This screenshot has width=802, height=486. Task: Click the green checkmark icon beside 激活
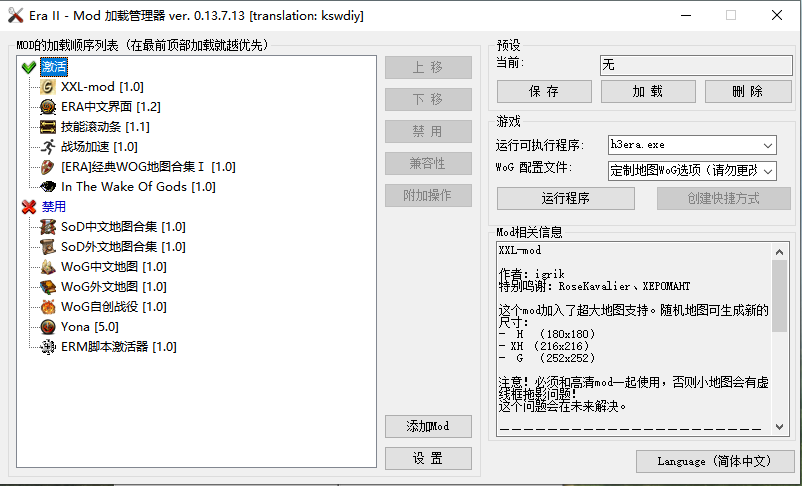tap(29, 67)
